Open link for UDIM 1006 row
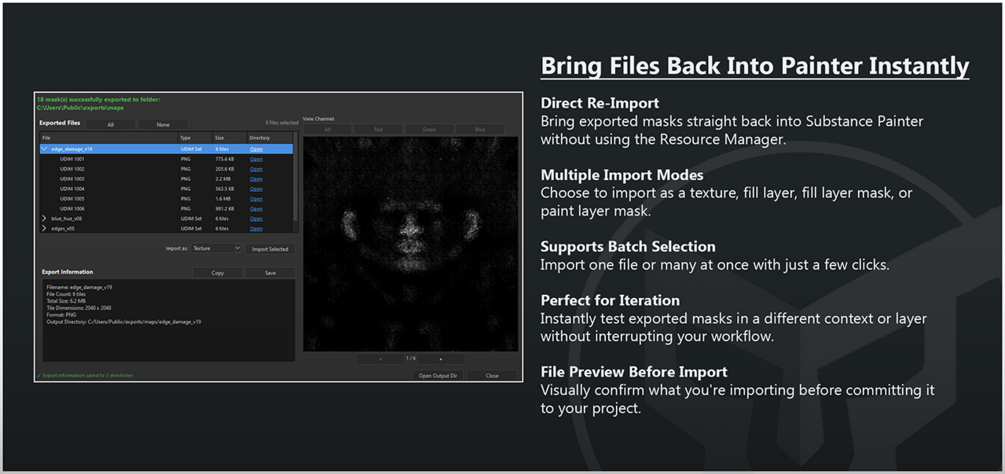The image size is (1005, 474). tap(256, 209)
